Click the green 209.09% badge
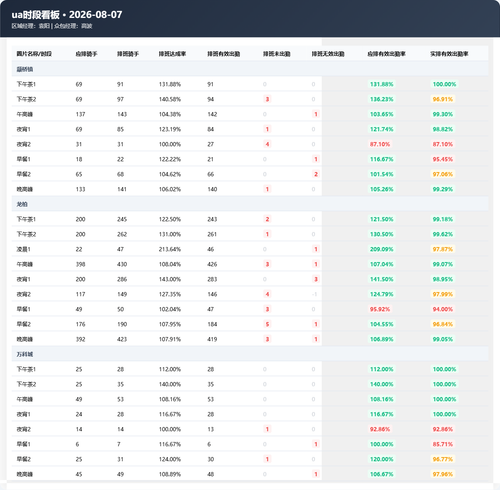This screenshot has height=490, width=500. click(382, 249)
